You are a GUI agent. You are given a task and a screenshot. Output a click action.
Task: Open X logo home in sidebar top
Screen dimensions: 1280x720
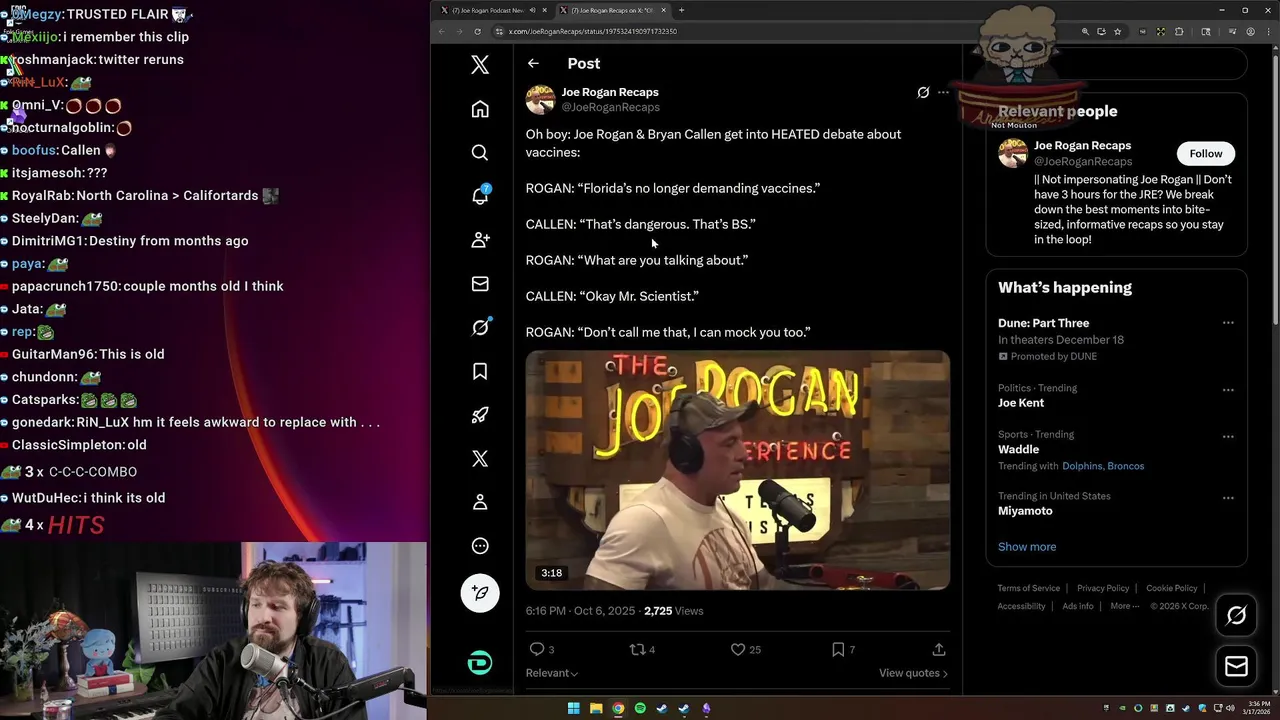tap(480, 65)
